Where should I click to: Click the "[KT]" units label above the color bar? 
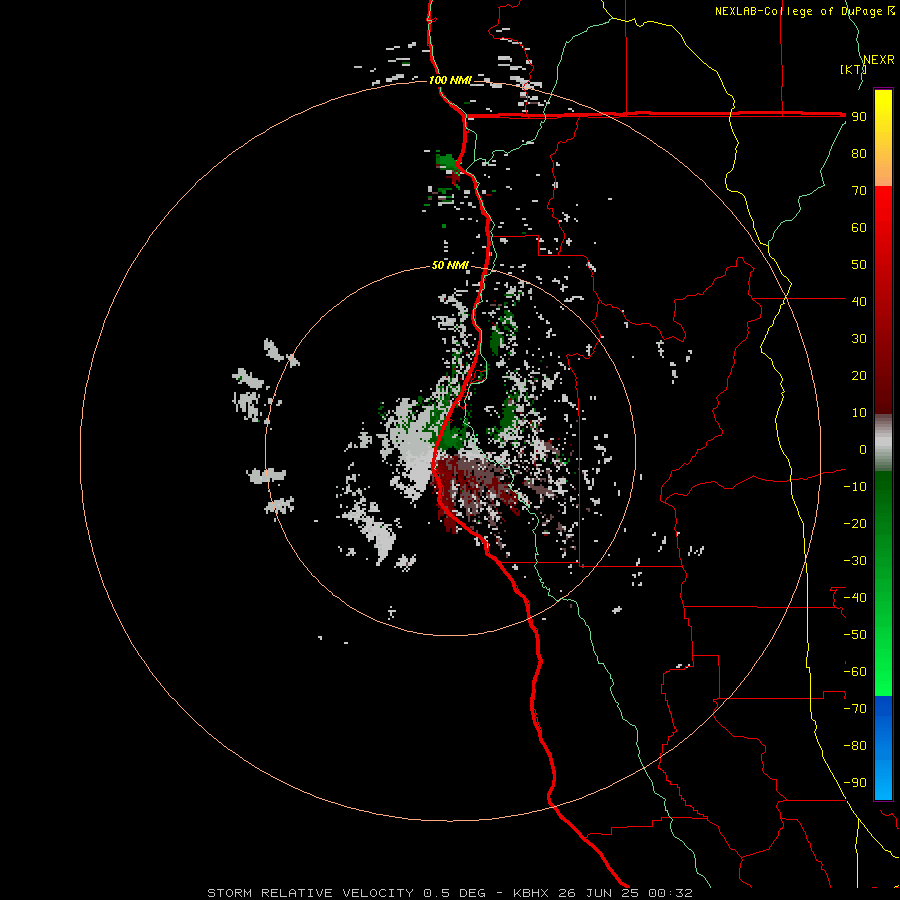tap(853, 69)
